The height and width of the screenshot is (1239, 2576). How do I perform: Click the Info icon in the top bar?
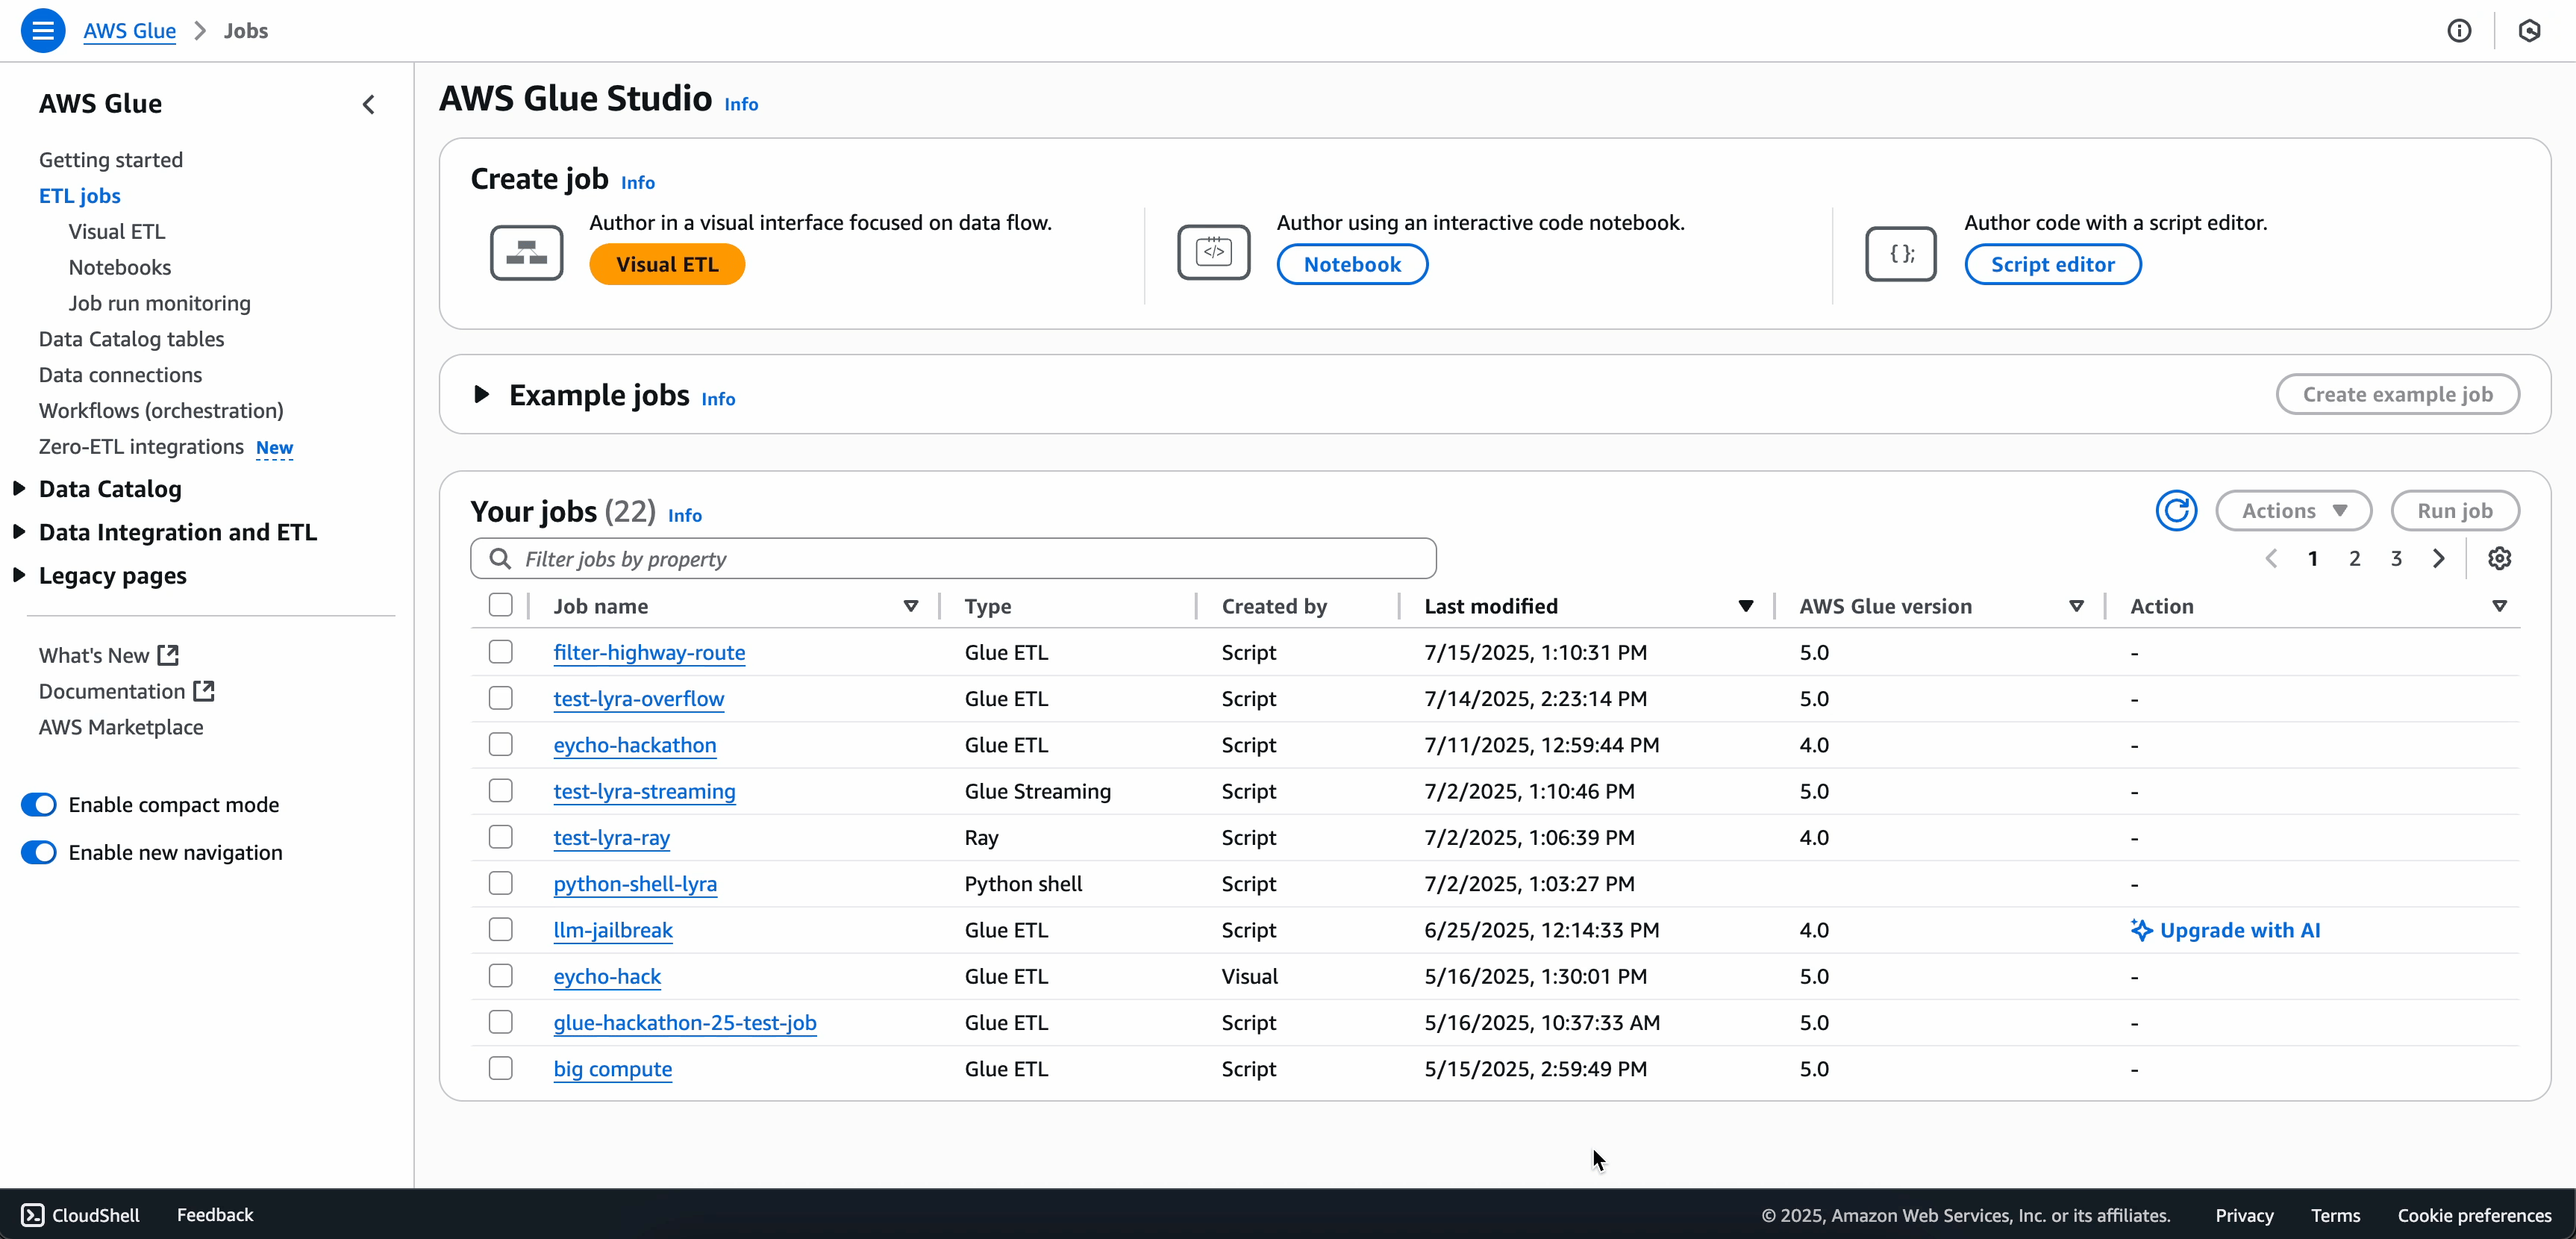pyautogui.click(x=2459, y=30)
